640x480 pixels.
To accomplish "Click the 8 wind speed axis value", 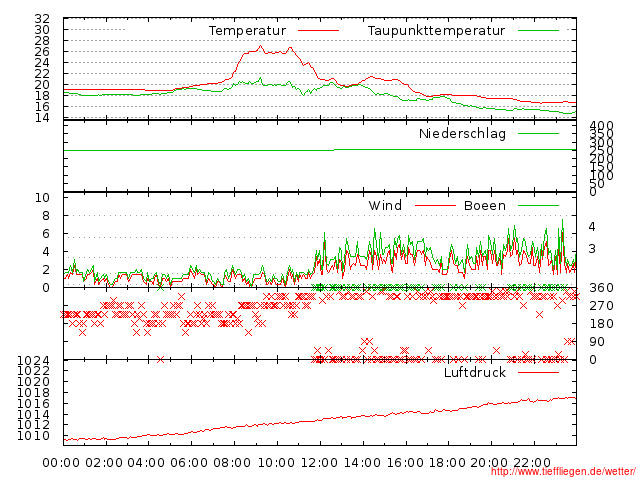I will point(46,216).
